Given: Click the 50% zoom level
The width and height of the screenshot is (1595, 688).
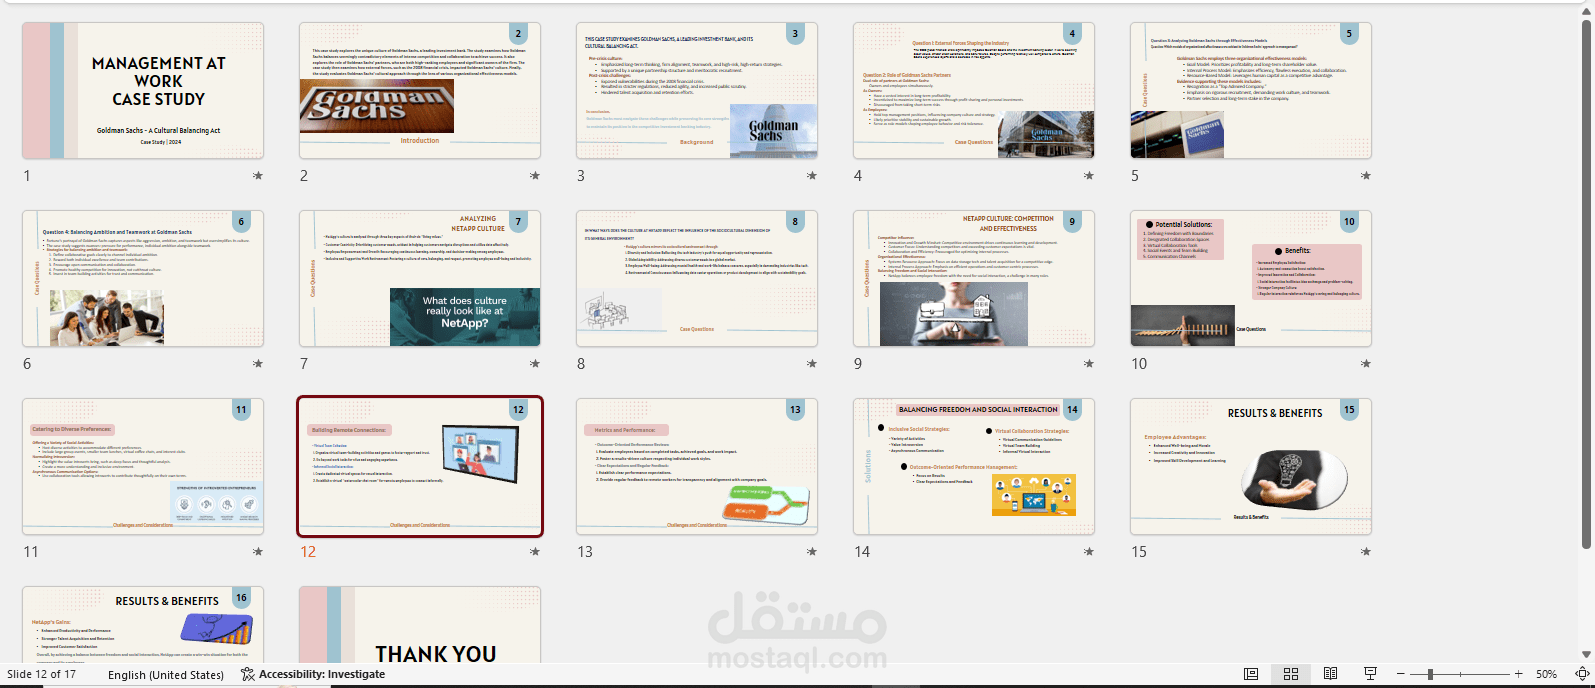Looking at the screenshot, I should [1546, 674].
